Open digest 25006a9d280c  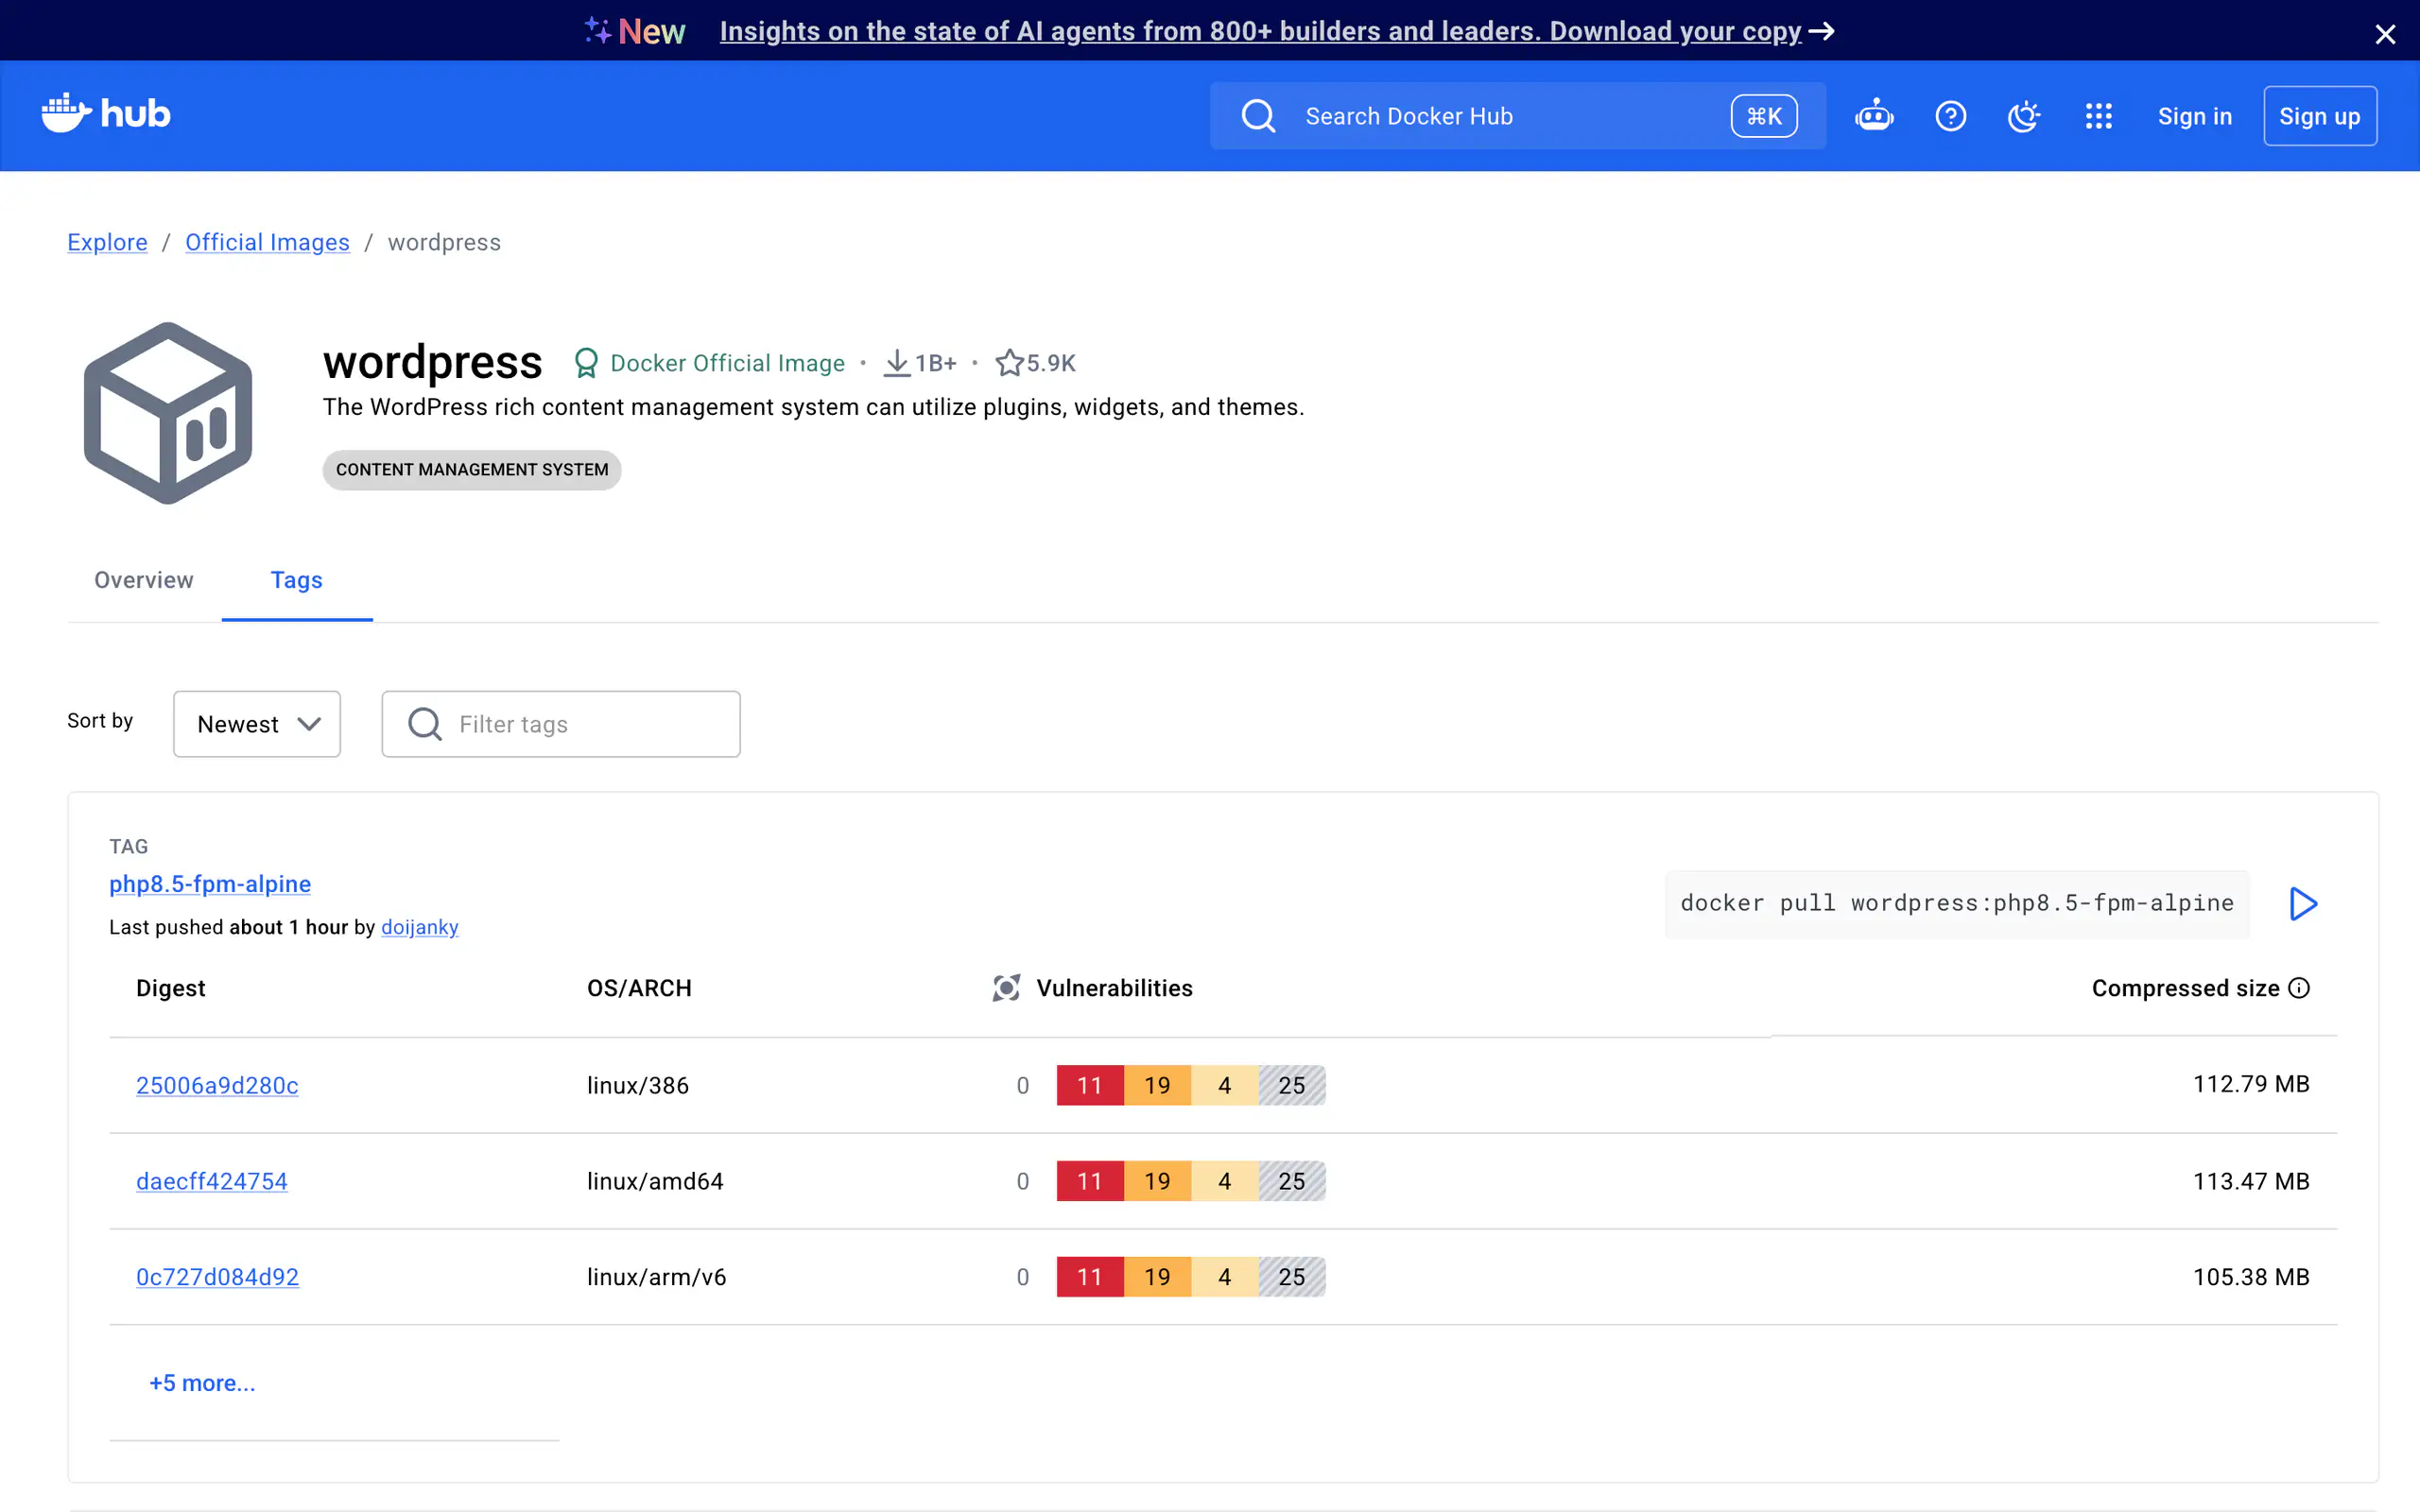[217, 1085]
